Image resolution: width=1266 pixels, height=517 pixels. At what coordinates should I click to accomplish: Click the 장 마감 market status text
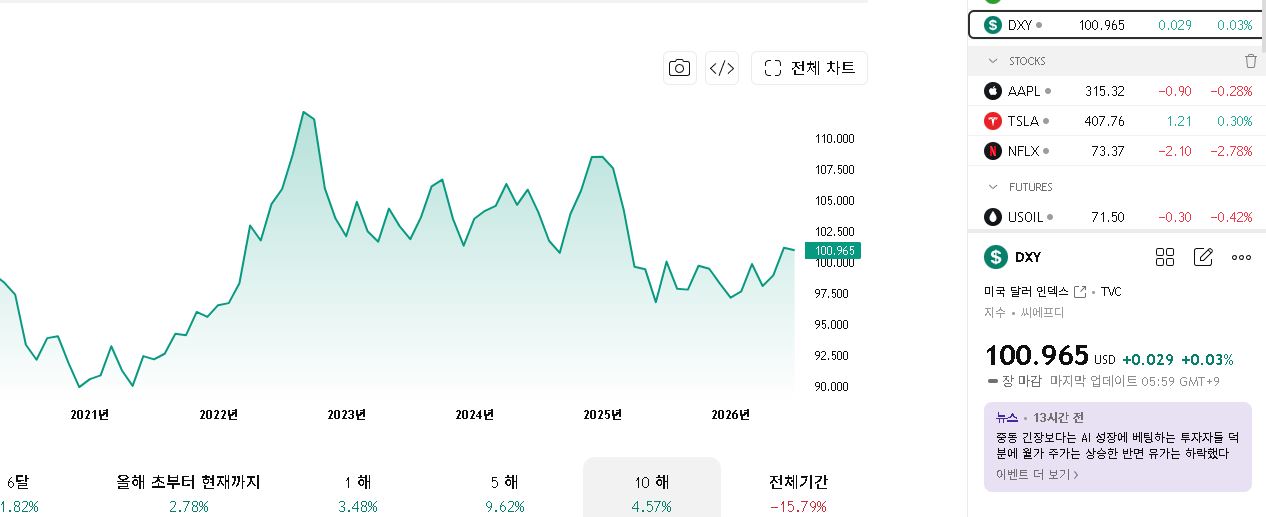click(x=1022, y=381)
